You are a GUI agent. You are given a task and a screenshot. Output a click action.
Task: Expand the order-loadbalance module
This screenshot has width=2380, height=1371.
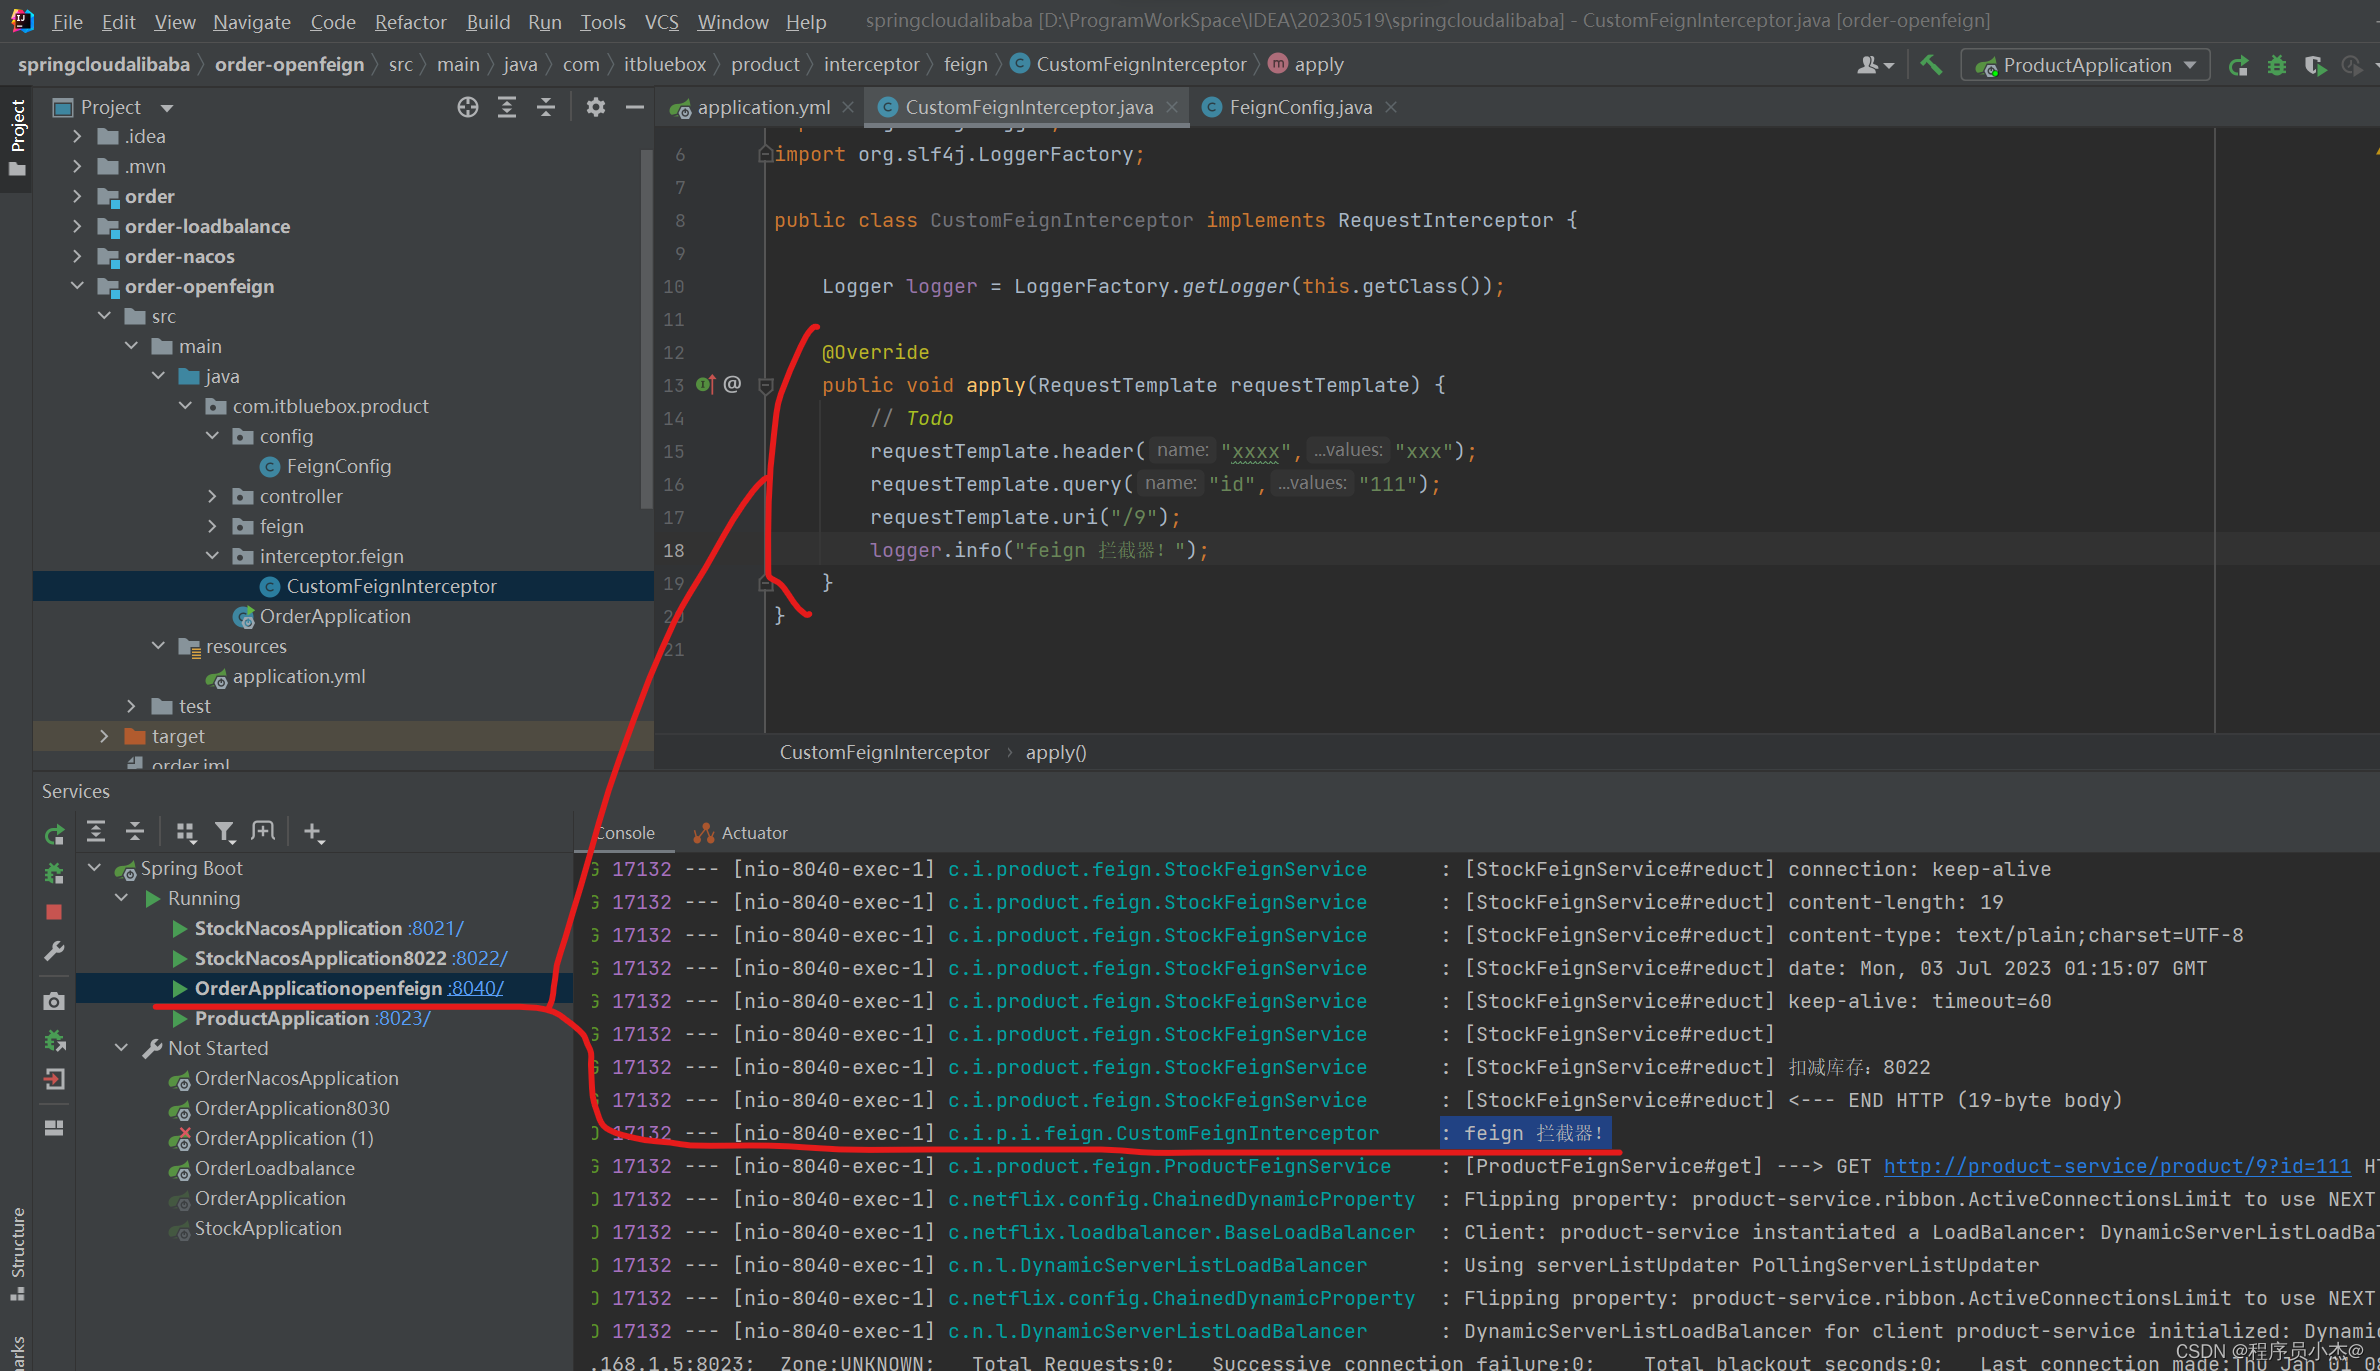(x=77, y=226)
